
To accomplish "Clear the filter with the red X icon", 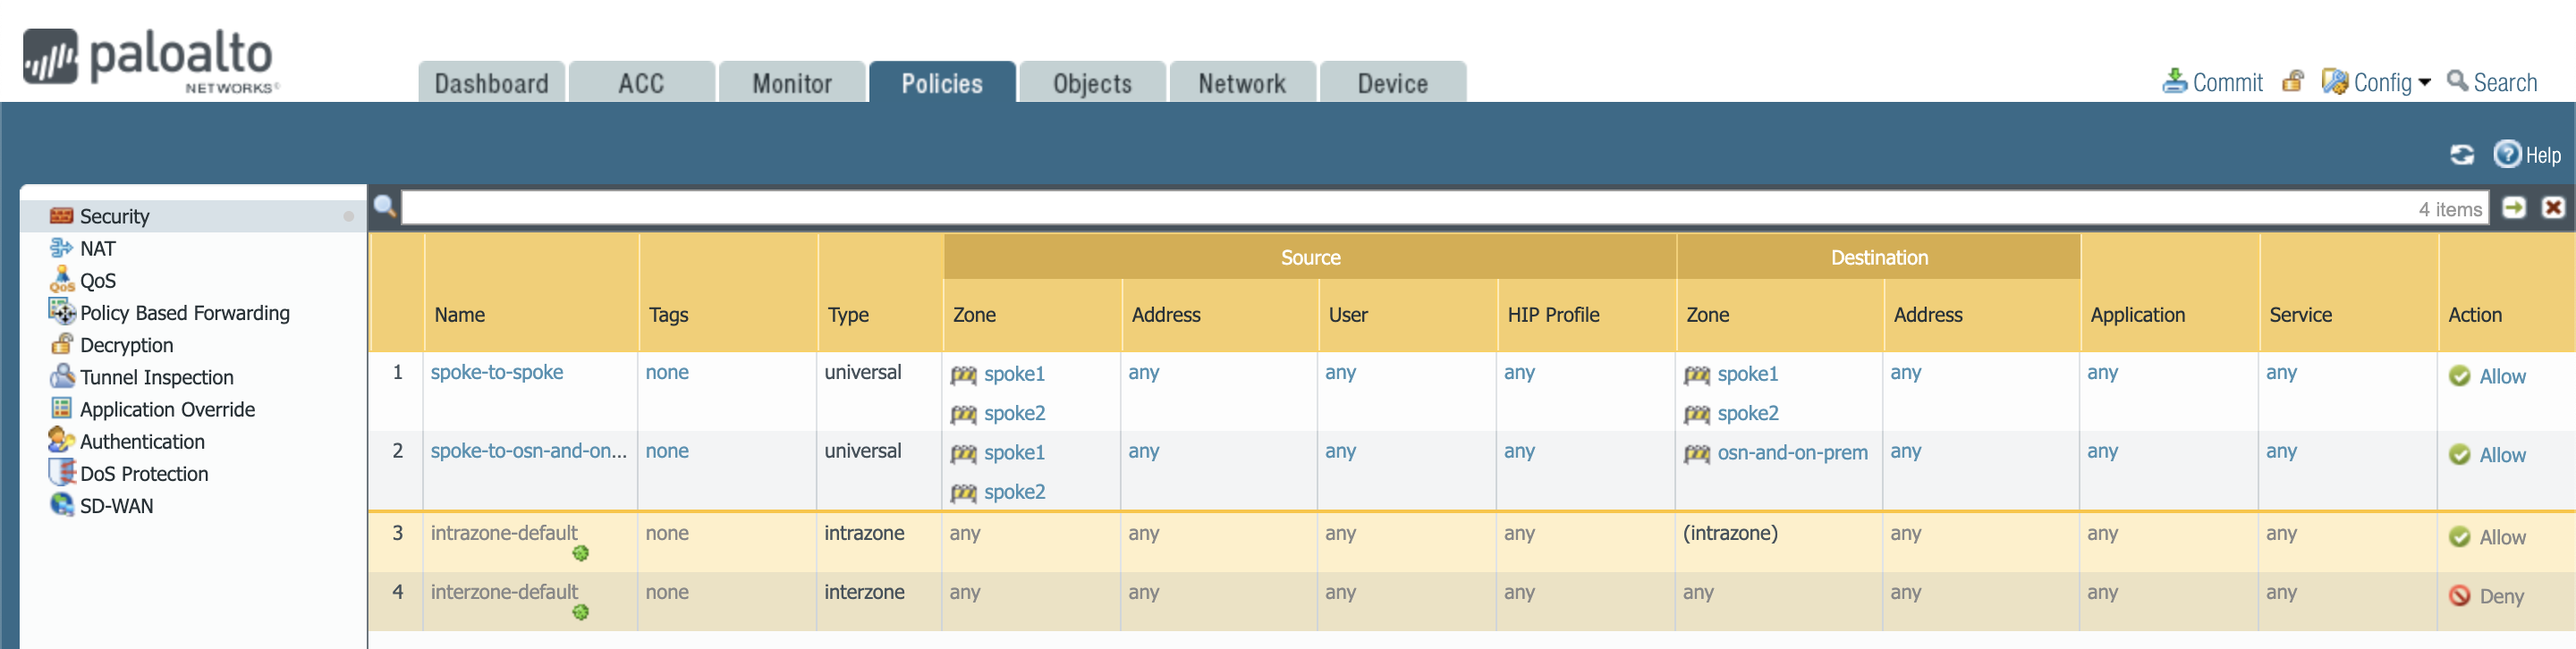I will (x=2553, y=207).
